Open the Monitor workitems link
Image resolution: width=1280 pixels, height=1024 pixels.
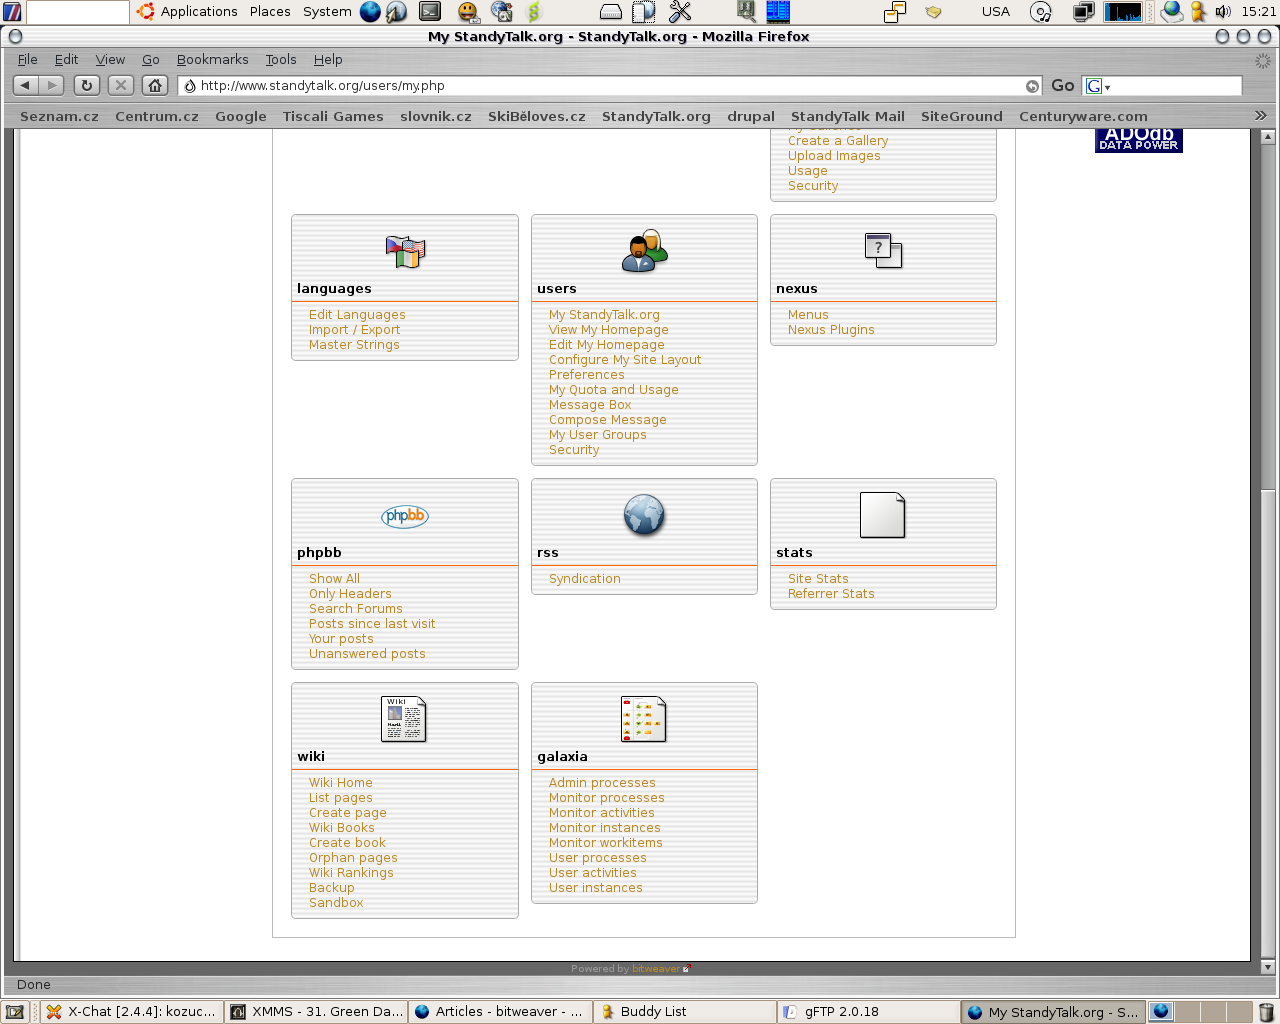[605, 843]
